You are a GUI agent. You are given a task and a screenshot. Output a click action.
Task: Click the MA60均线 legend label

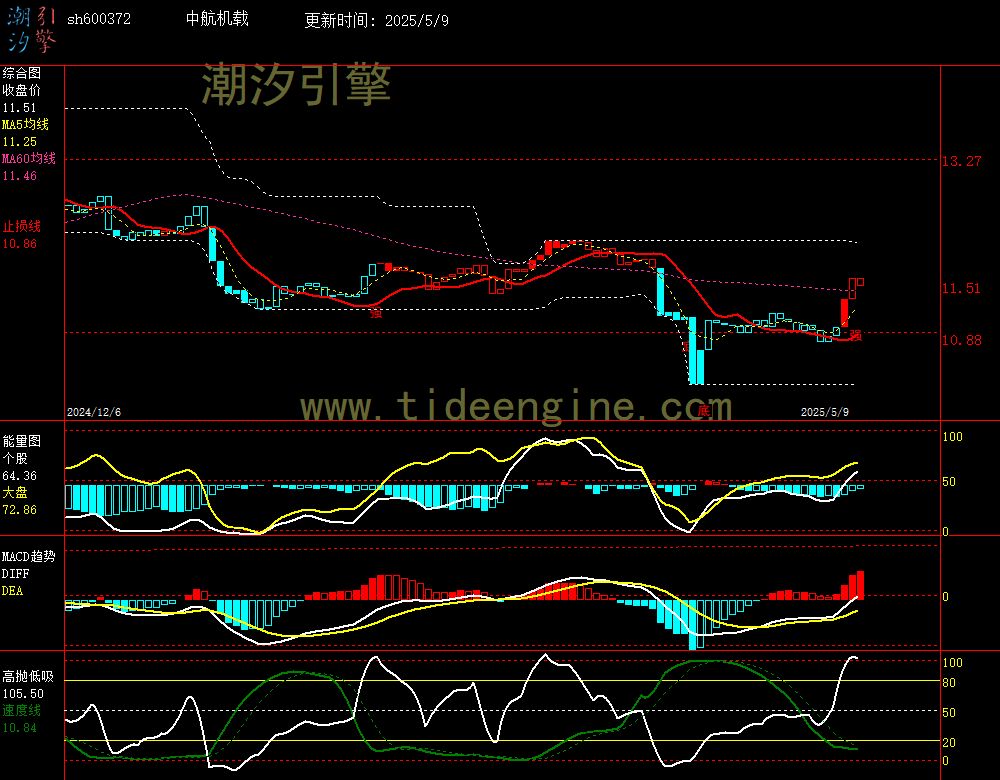[29, 158]
